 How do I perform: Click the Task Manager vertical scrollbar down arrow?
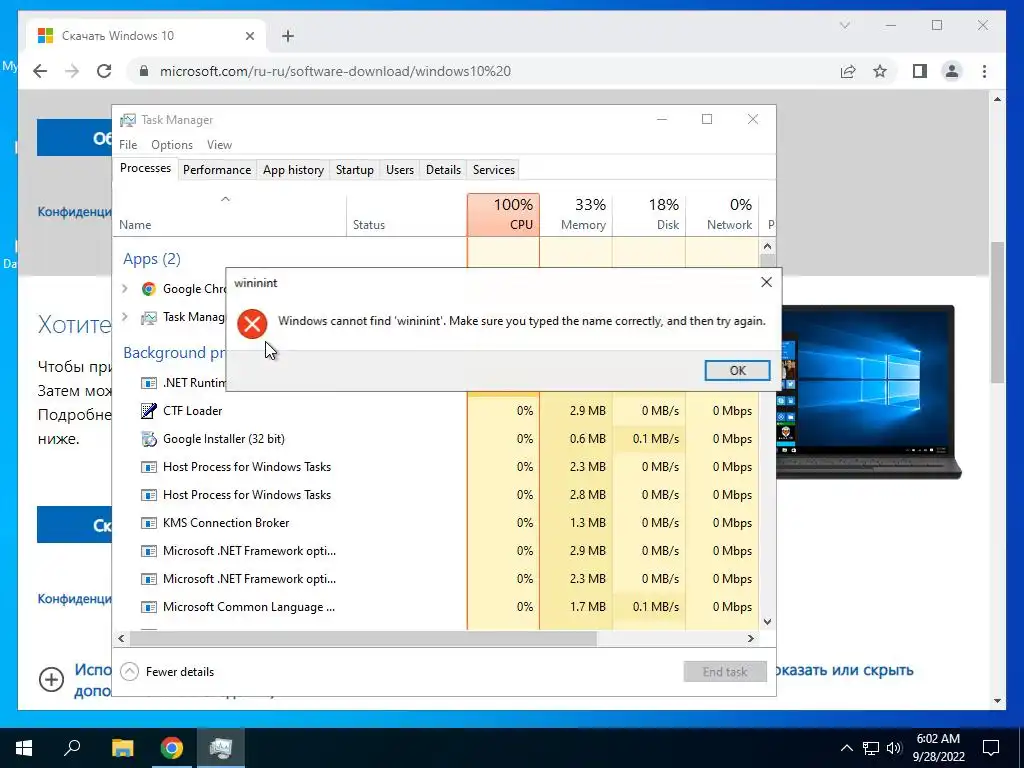pyautogui.click(x=767, y=622)
